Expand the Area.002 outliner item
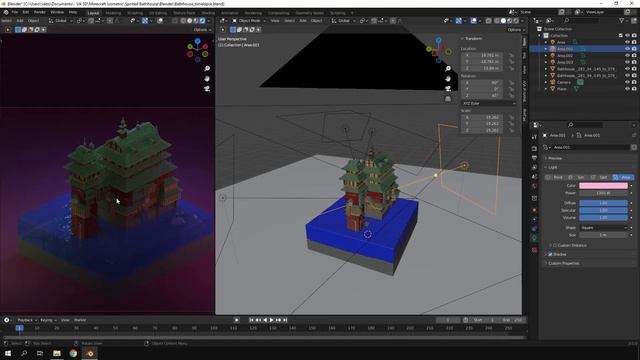640x360 pixels. (546, 56)
